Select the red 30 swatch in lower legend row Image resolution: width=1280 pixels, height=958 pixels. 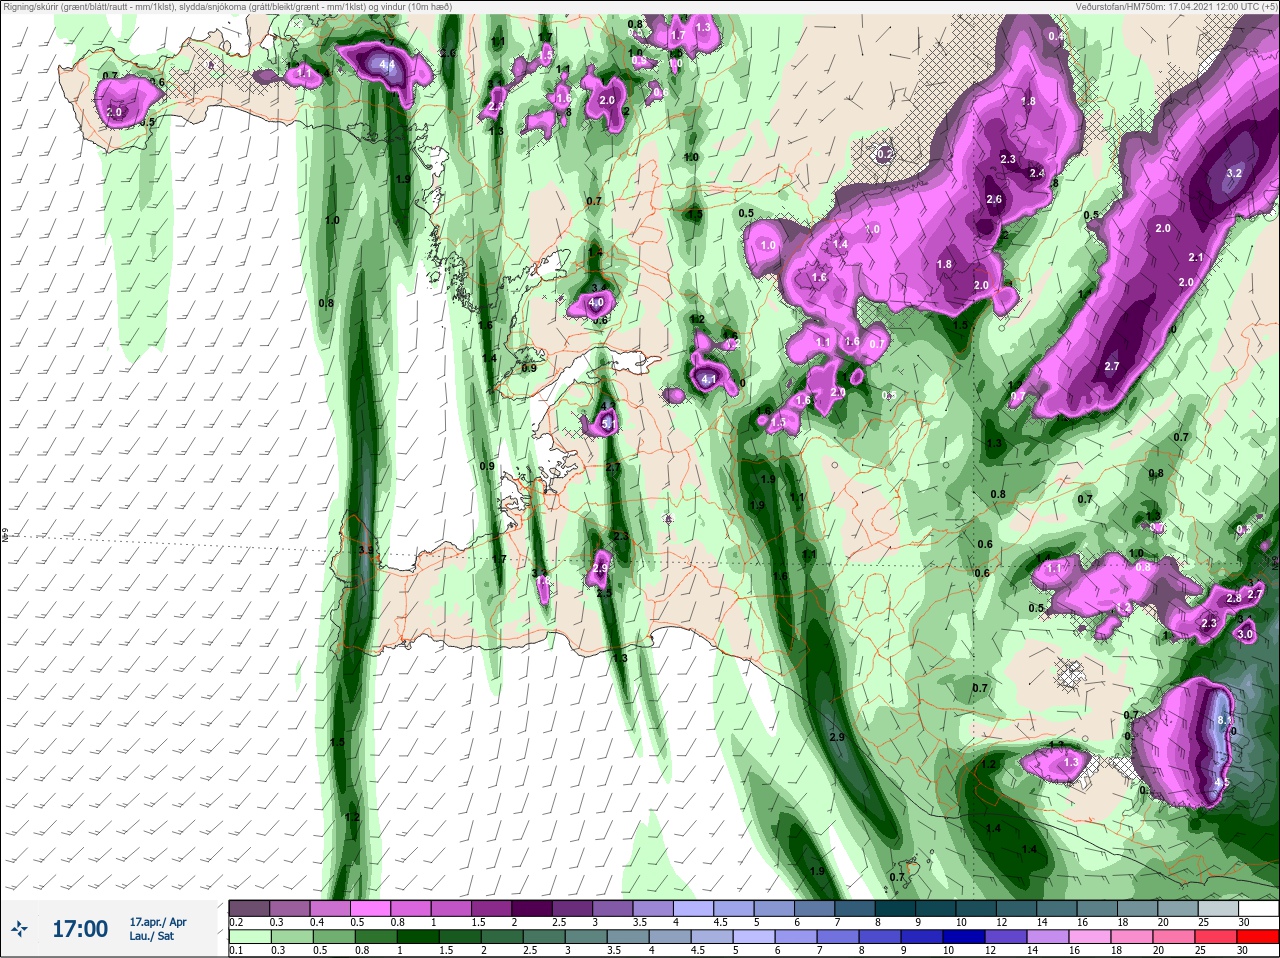point(1258,937)
